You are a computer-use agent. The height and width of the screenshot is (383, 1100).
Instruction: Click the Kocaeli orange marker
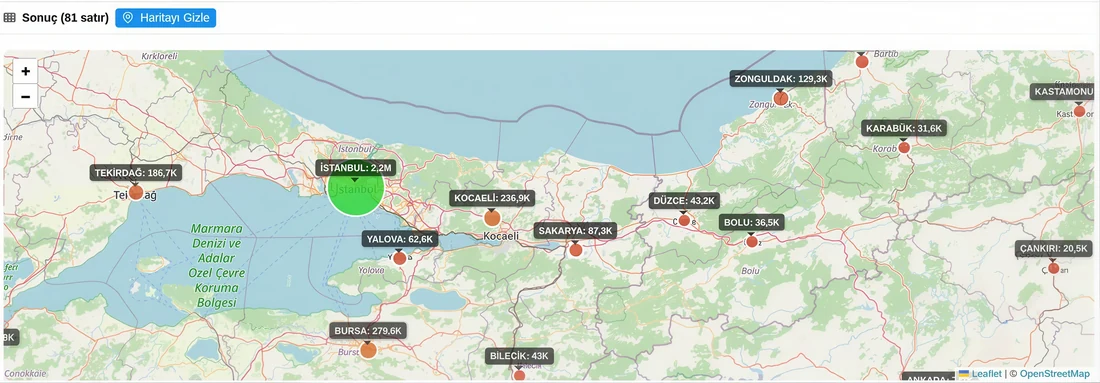coord(492,218)
